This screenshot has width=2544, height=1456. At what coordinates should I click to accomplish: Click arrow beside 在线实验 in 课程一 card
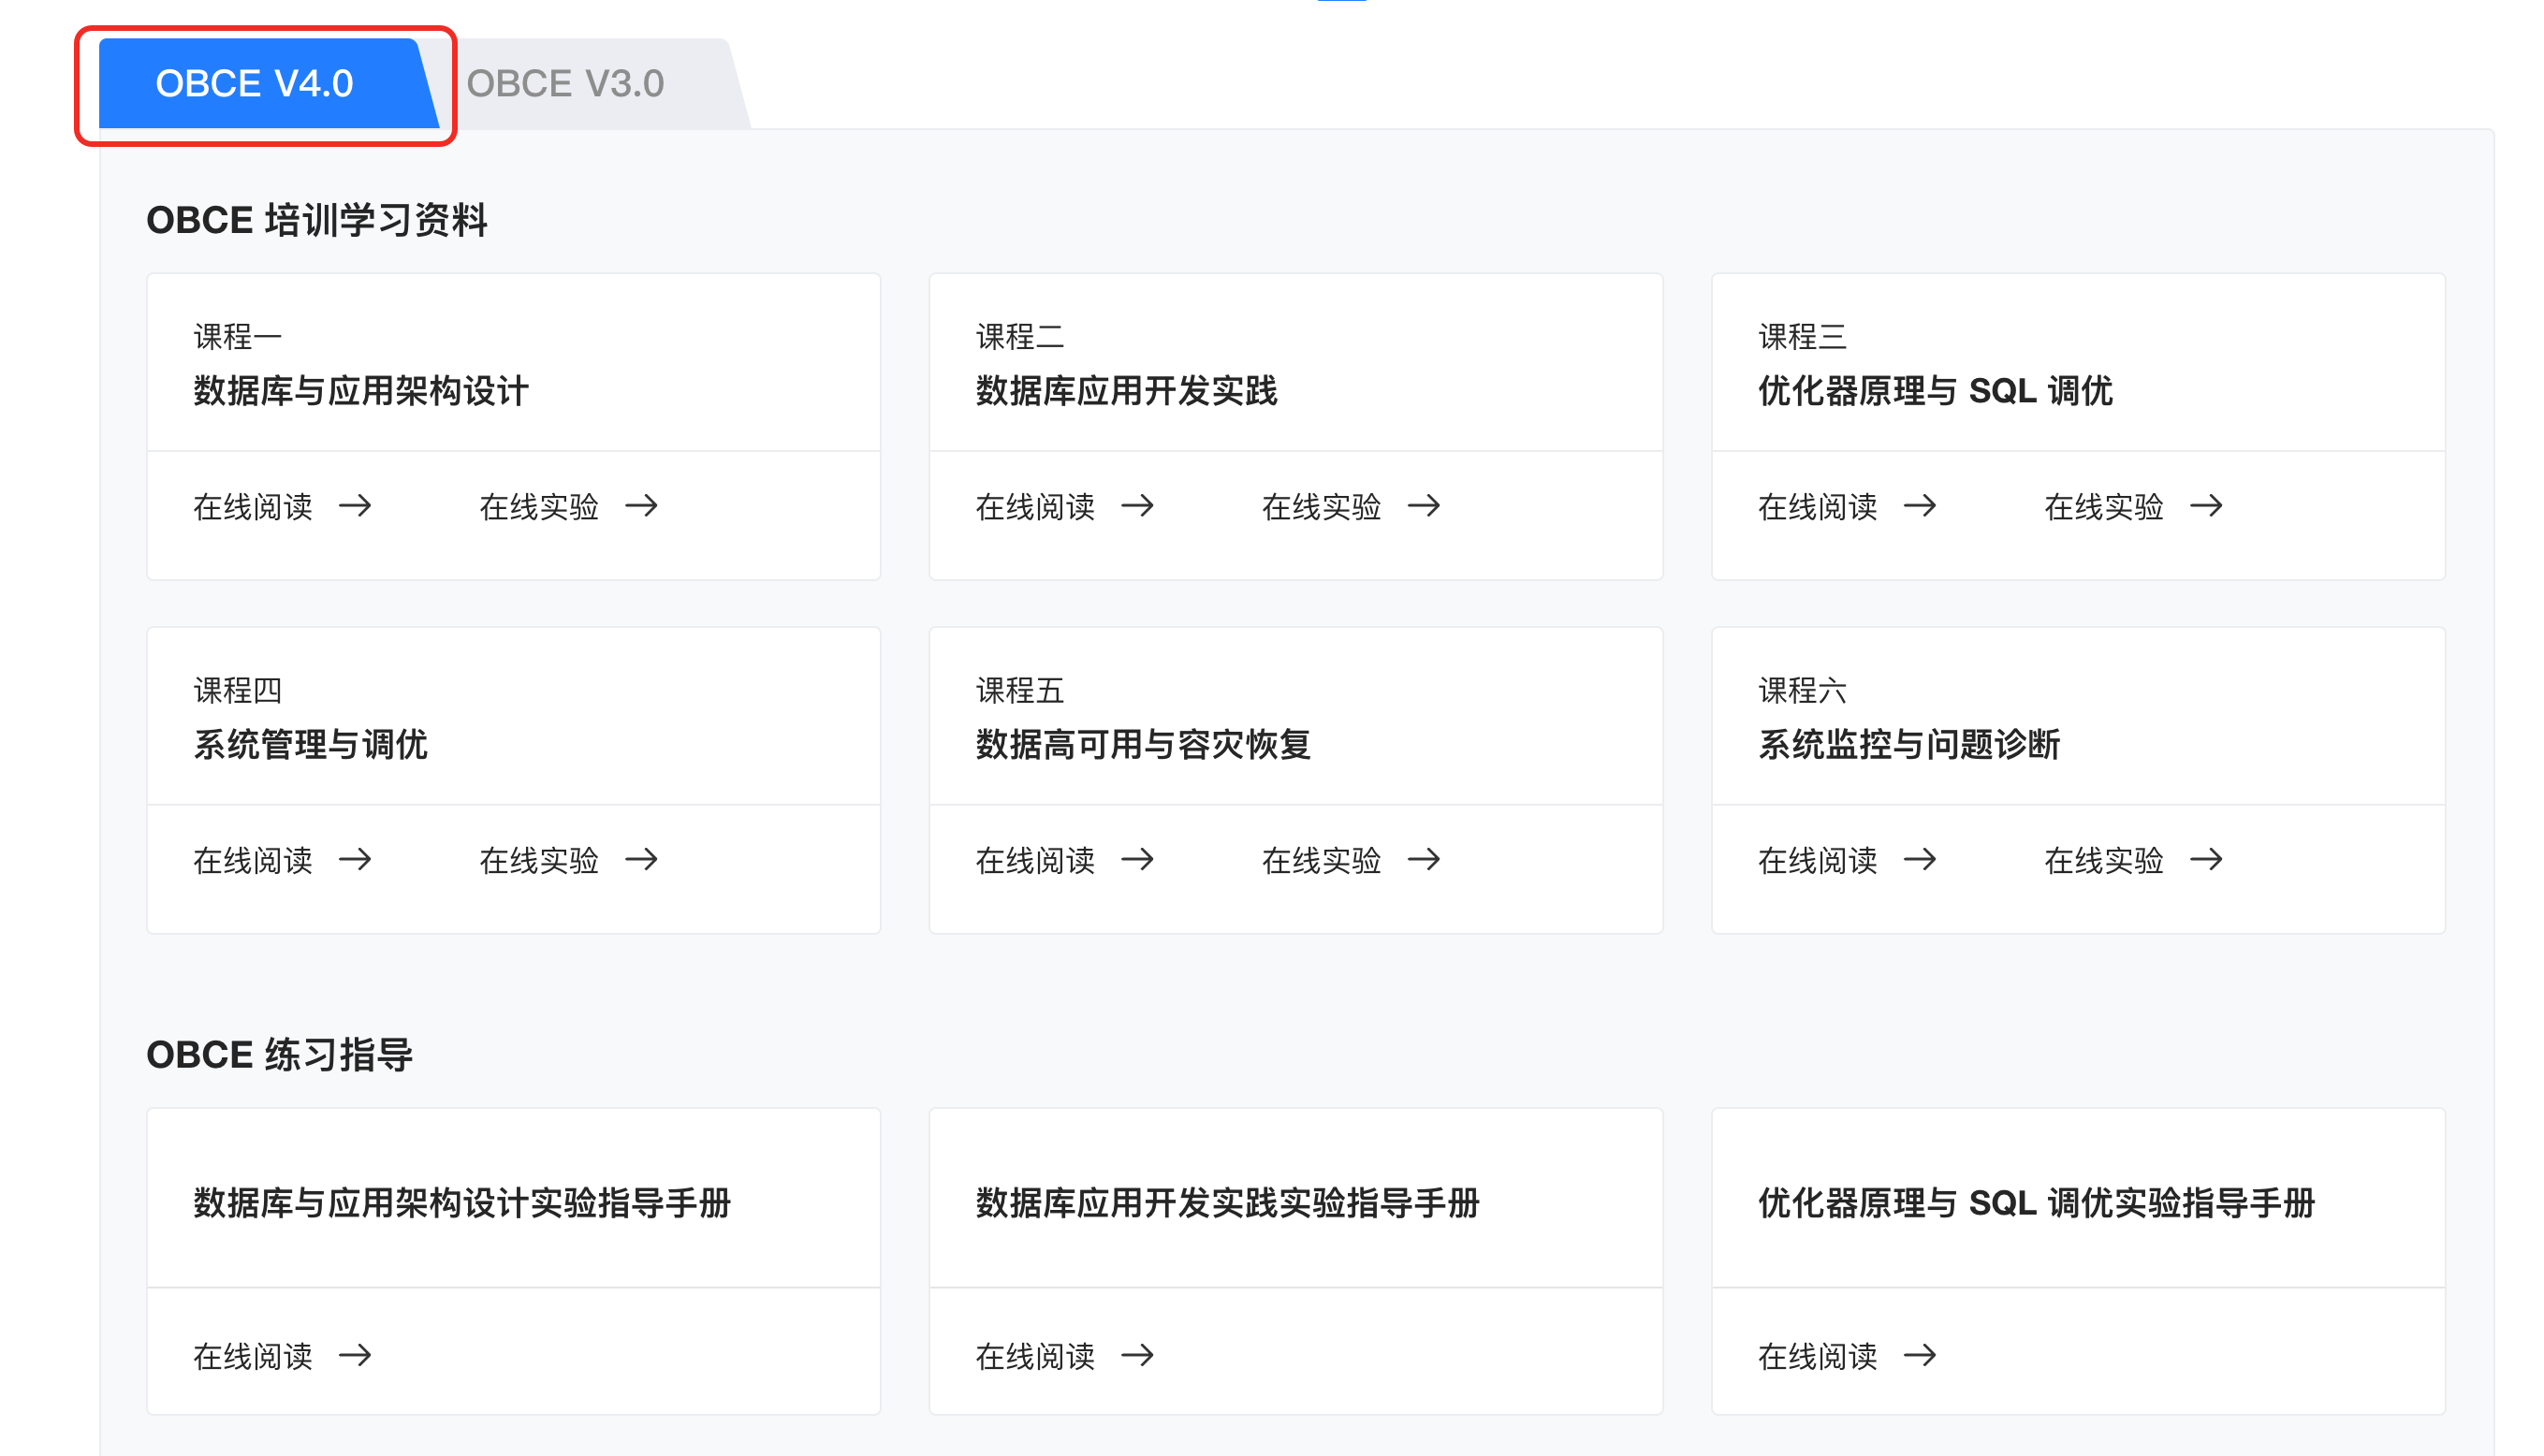pyautogui.click(x=641, y=506)
